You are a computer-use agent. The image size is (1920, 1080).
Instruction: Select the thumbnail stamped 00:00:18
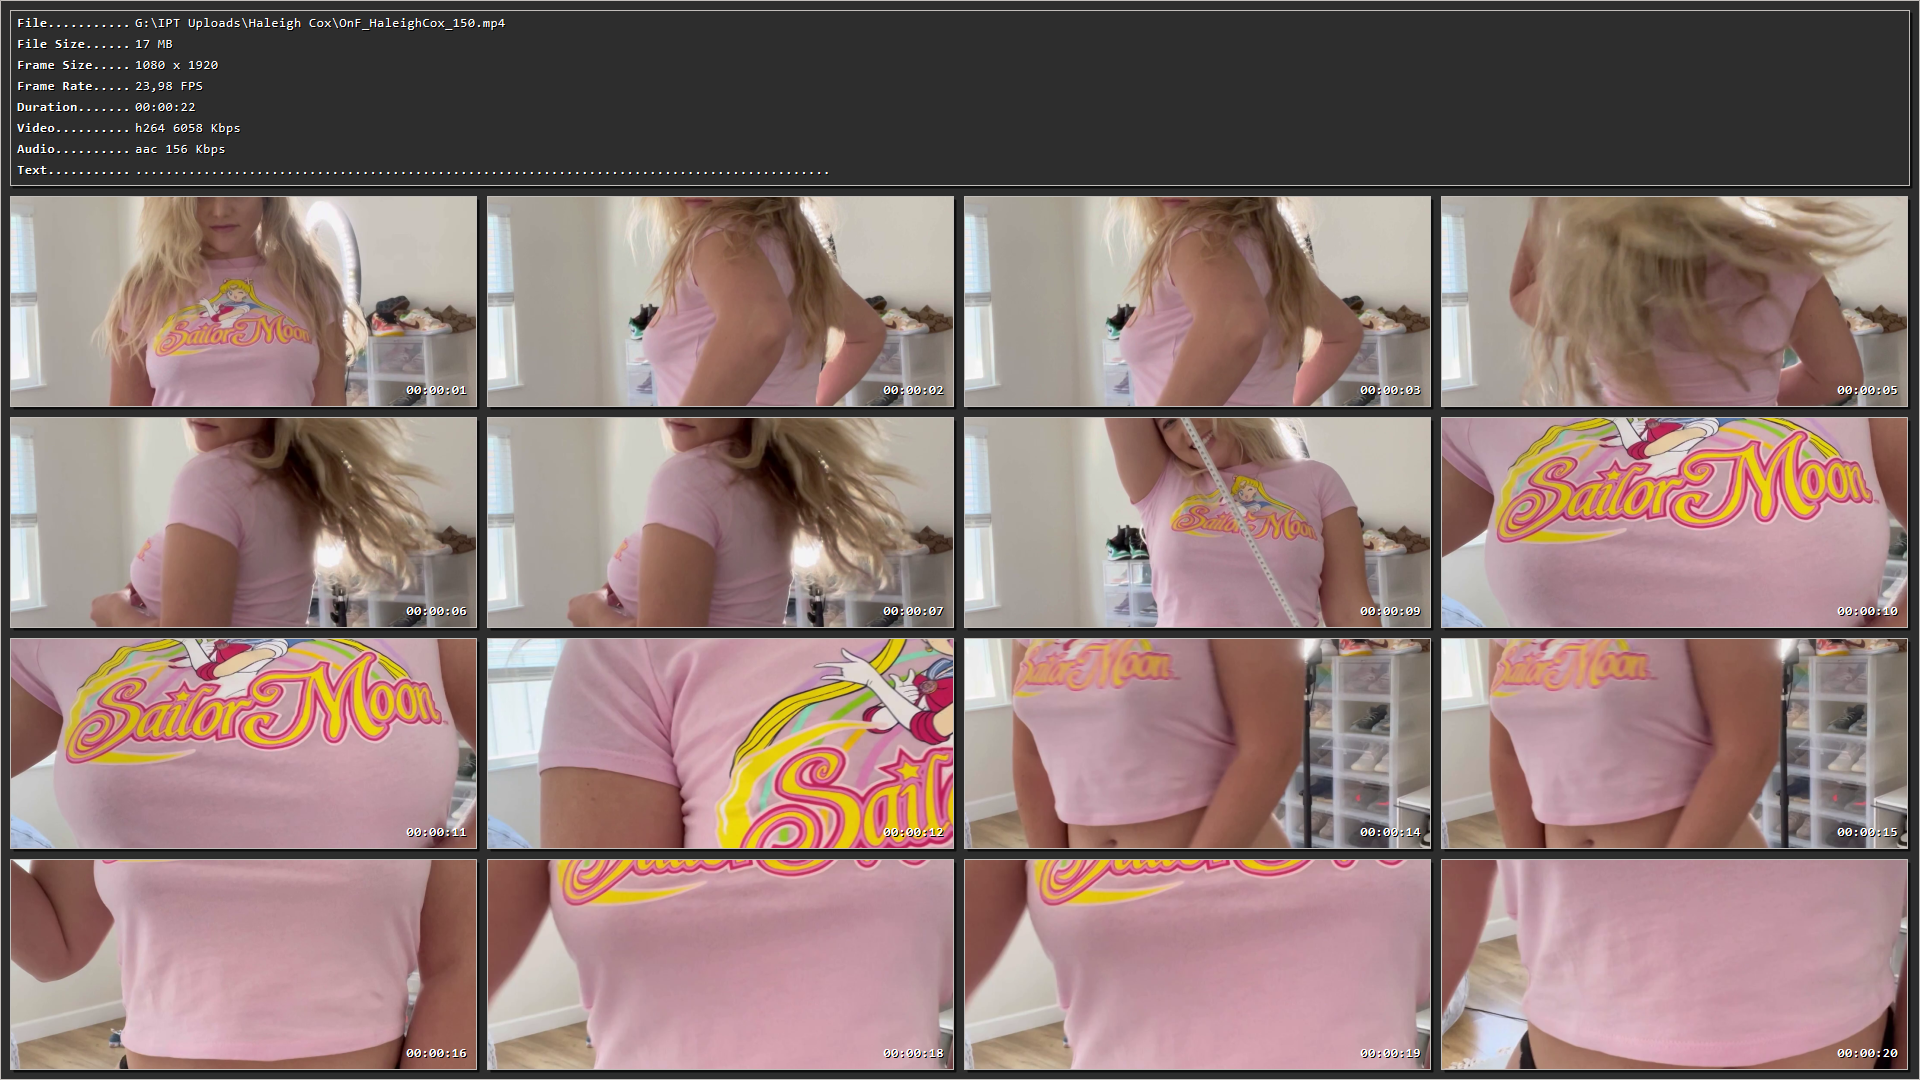tap(720, 964)
